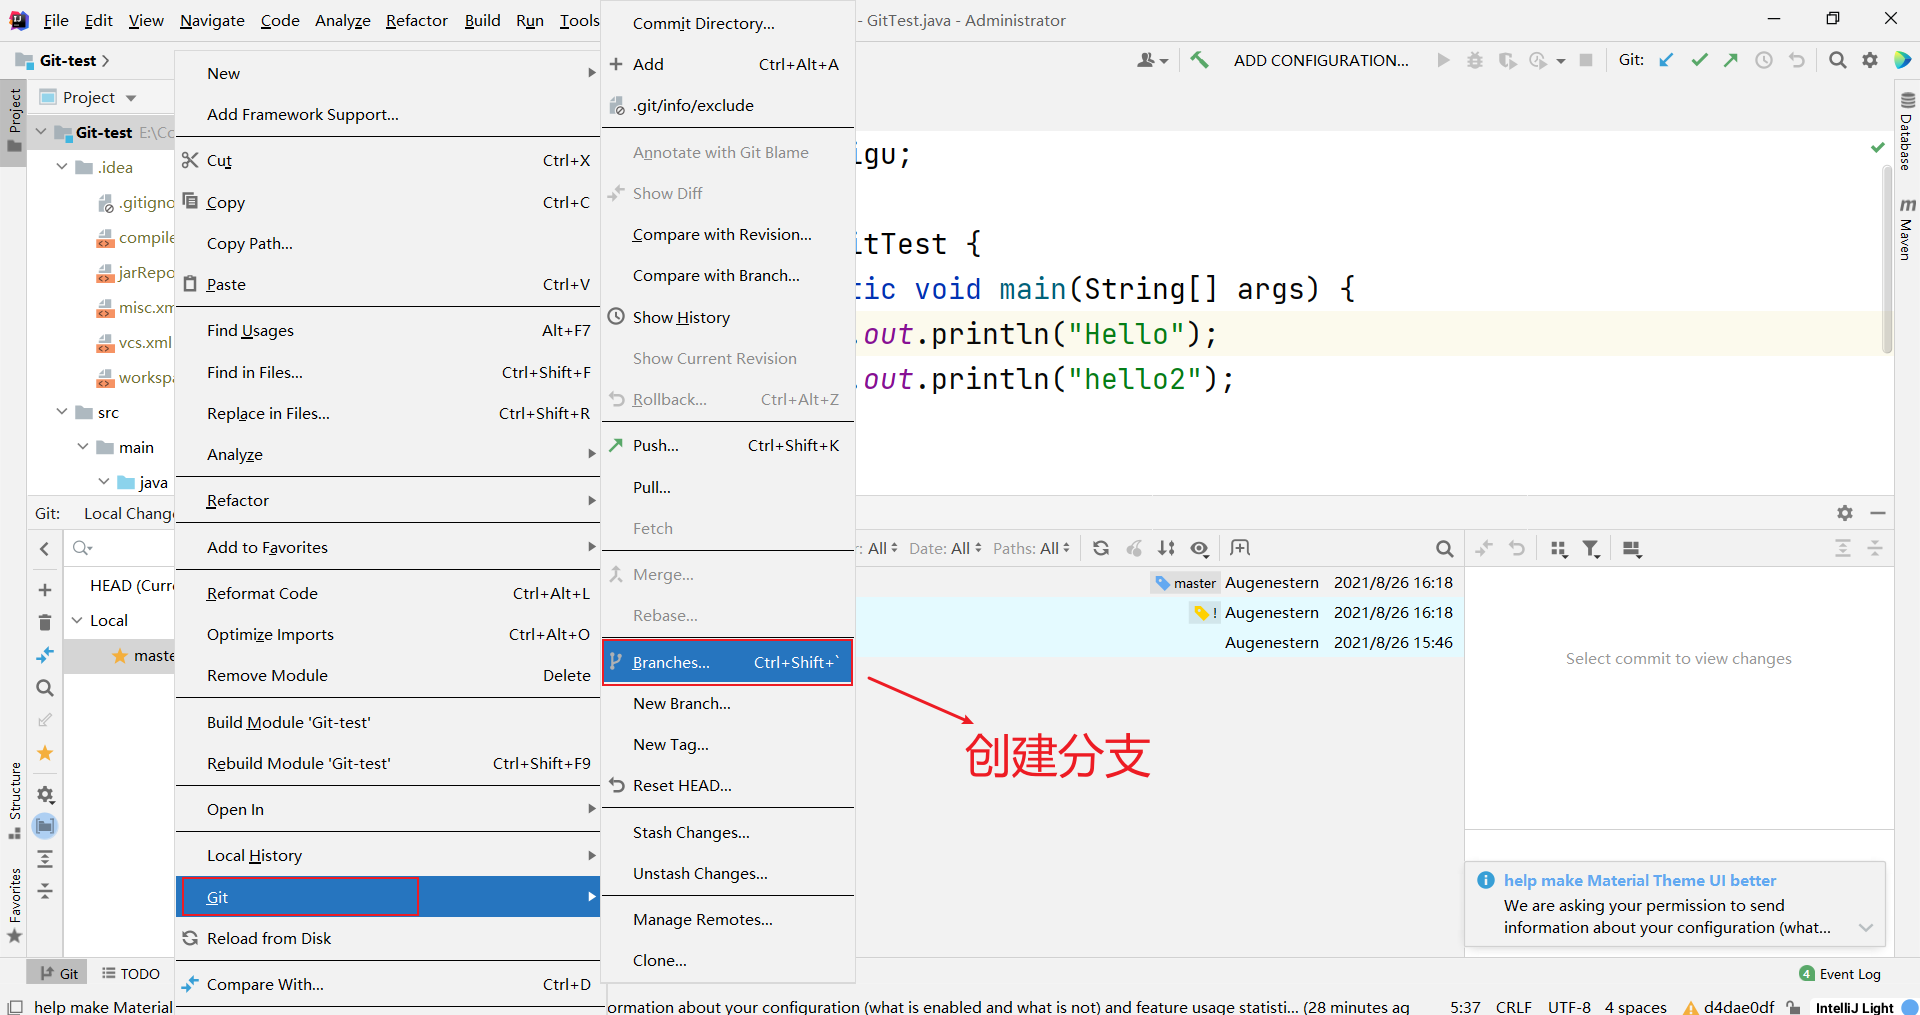The width and height of the screenshot is (1920, 1015).
Task: Open the Git tool window tab
Action: click(59, 973)
